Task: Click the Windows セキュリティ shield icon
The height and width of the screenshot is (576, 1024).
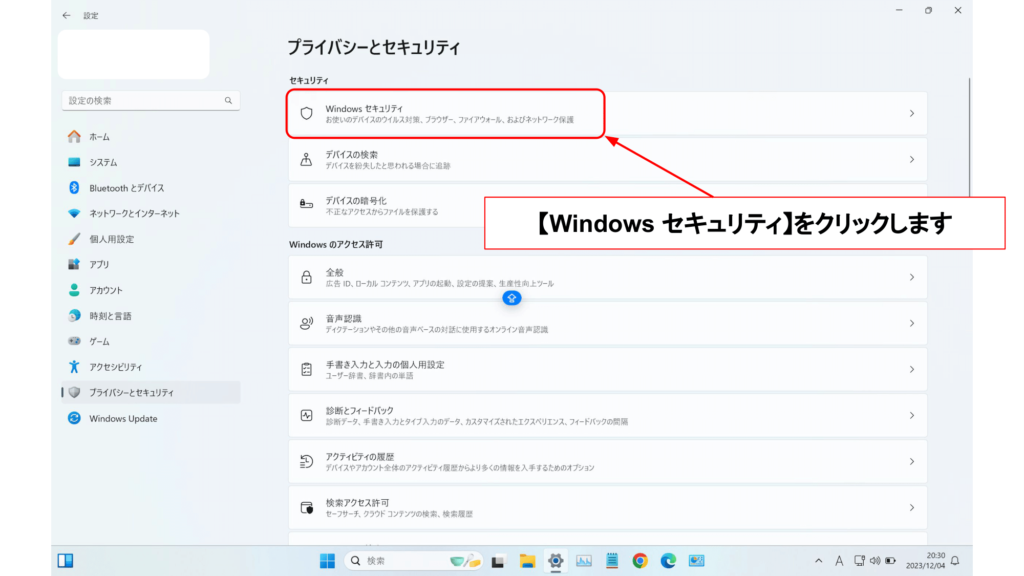Action: coord(307,114)
